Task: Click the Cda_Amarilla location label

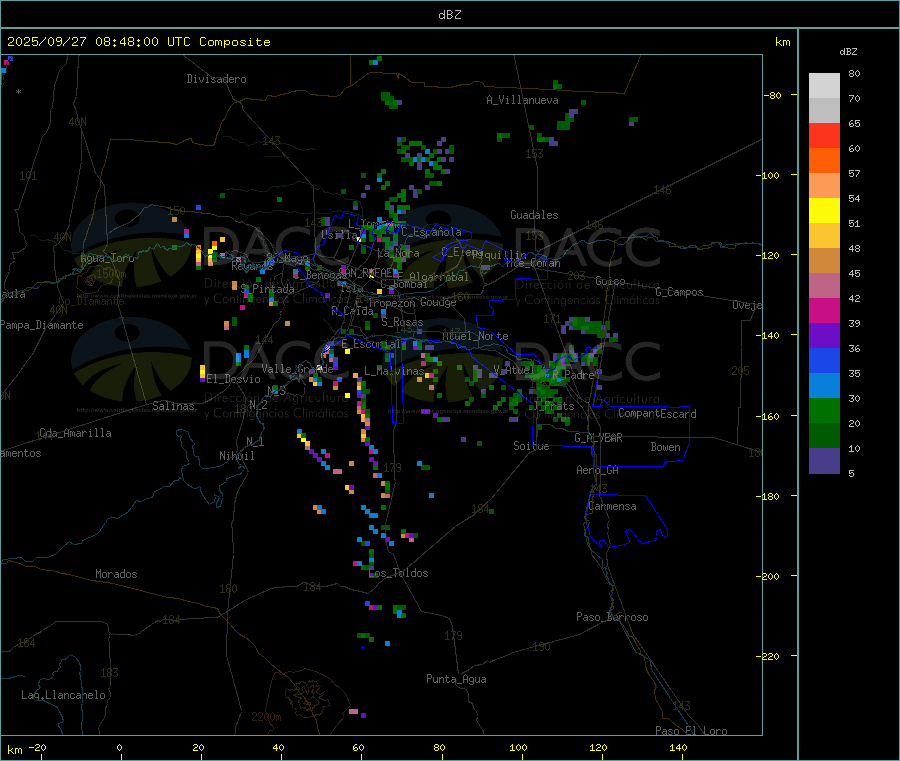Action: pos(75,433)
